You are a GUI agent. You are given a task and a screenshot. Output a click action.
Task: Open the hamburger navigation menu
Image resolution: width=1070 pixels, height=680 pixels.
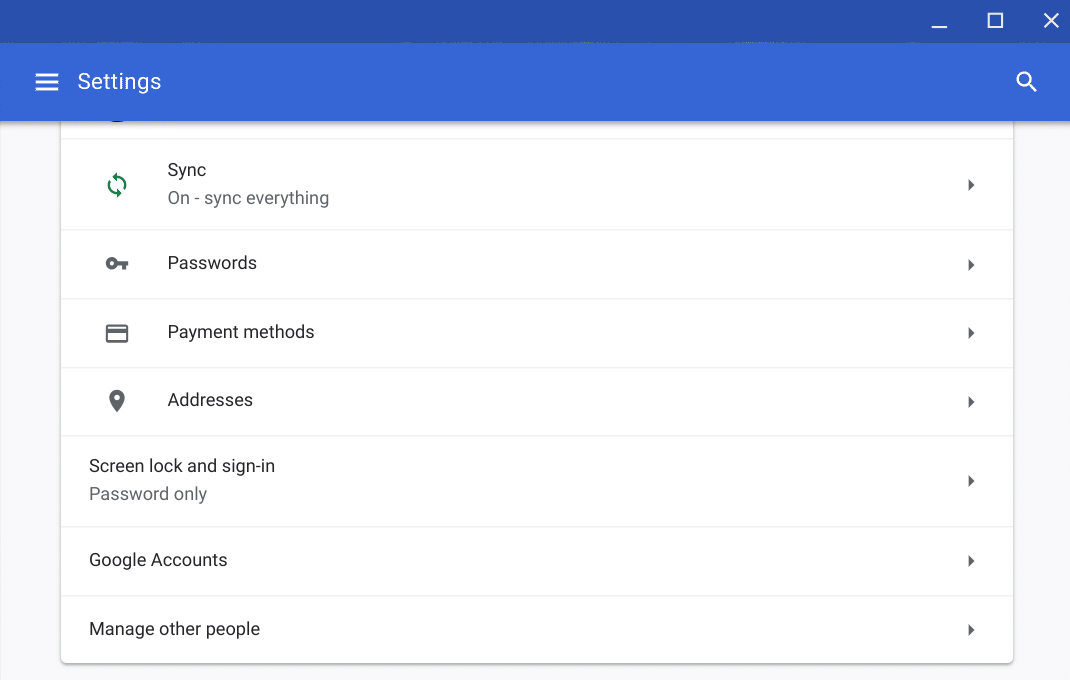click(x=46, y=81)
